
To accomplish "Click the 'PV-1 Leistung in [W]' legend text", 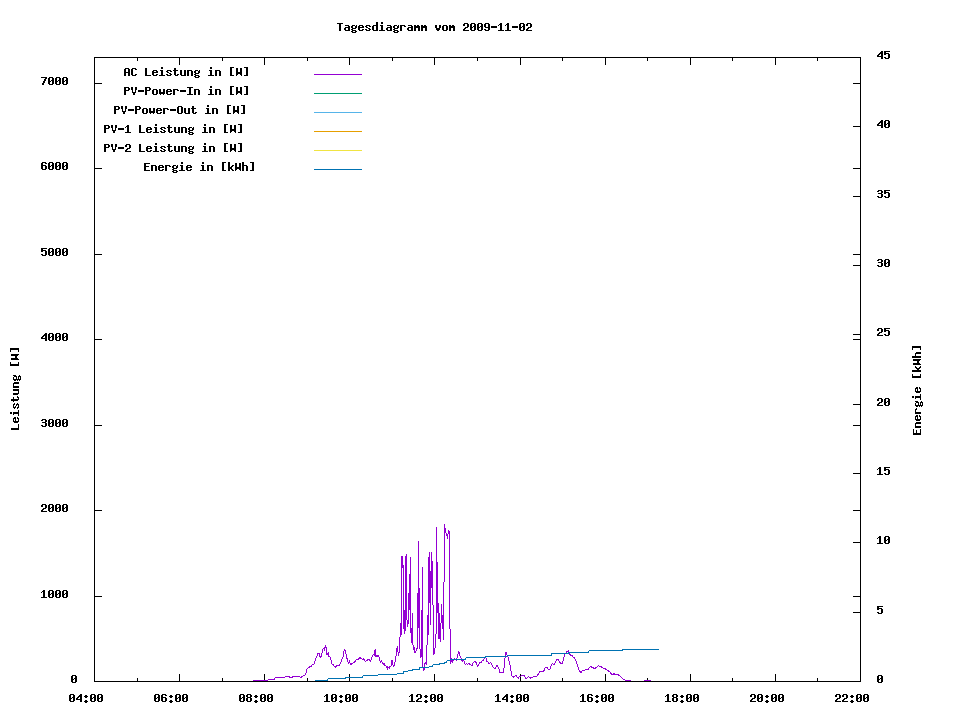I will (173, 129).
